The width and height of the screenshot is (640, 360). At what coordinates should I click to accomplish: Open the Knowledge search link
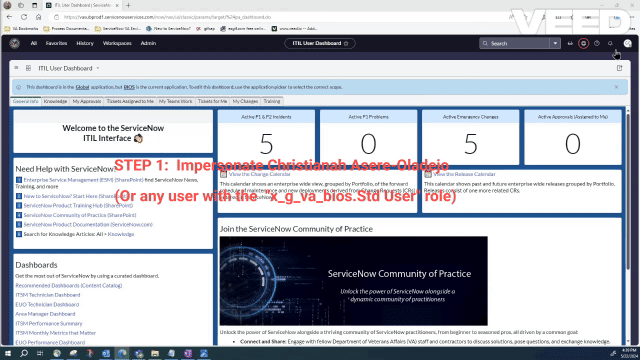pyautogui.click(x=121, y=234)
